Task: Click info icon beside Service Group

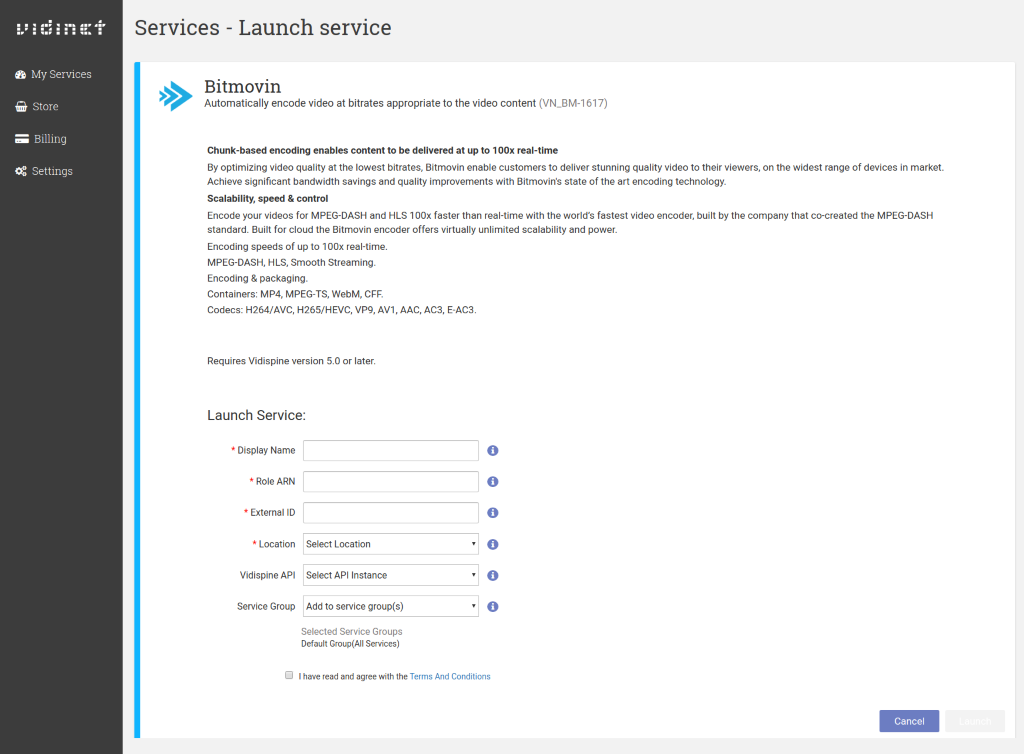Action: pos(493,607)
